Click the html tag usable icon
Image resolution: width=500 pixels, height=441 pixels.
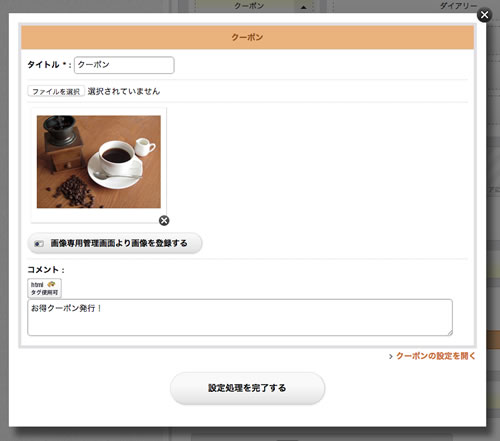pos(44,288)
